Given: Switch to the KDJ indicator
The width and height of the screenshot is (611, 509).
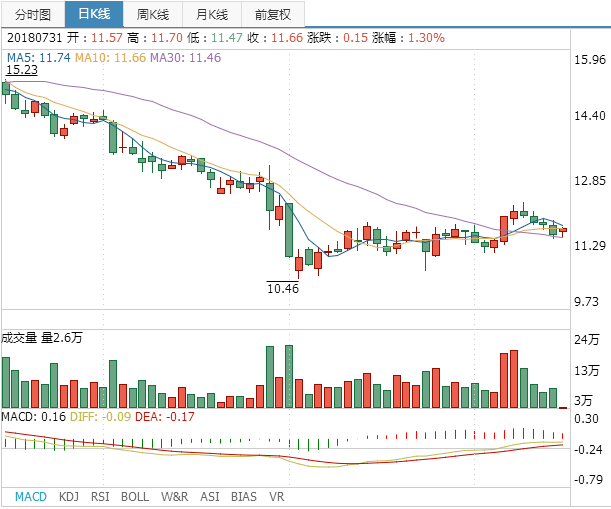Looking at the screenshot, I should 69,497.
